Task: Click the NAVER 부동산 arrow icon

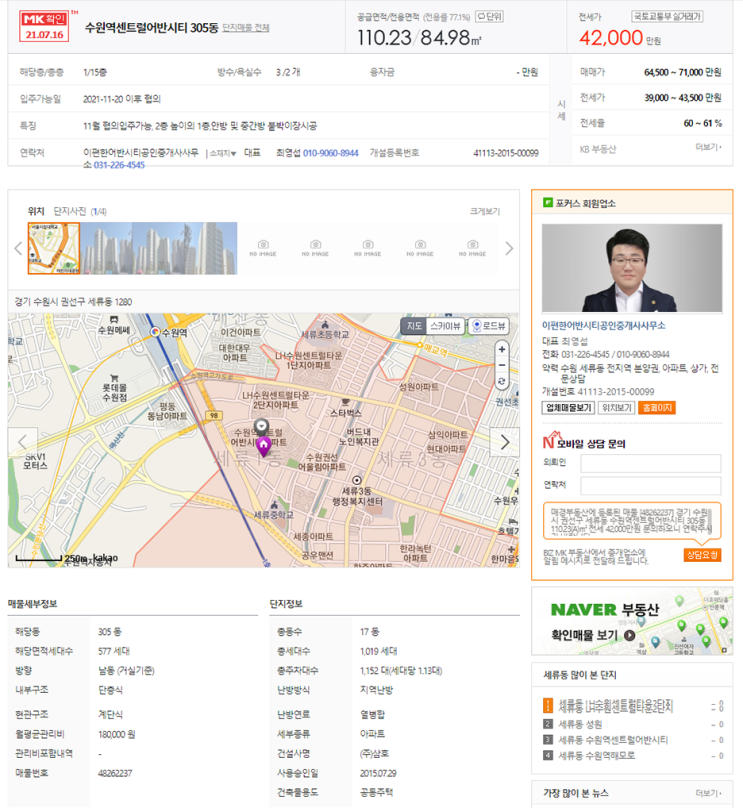Action: pyautogui.click(x=629, y=635)
